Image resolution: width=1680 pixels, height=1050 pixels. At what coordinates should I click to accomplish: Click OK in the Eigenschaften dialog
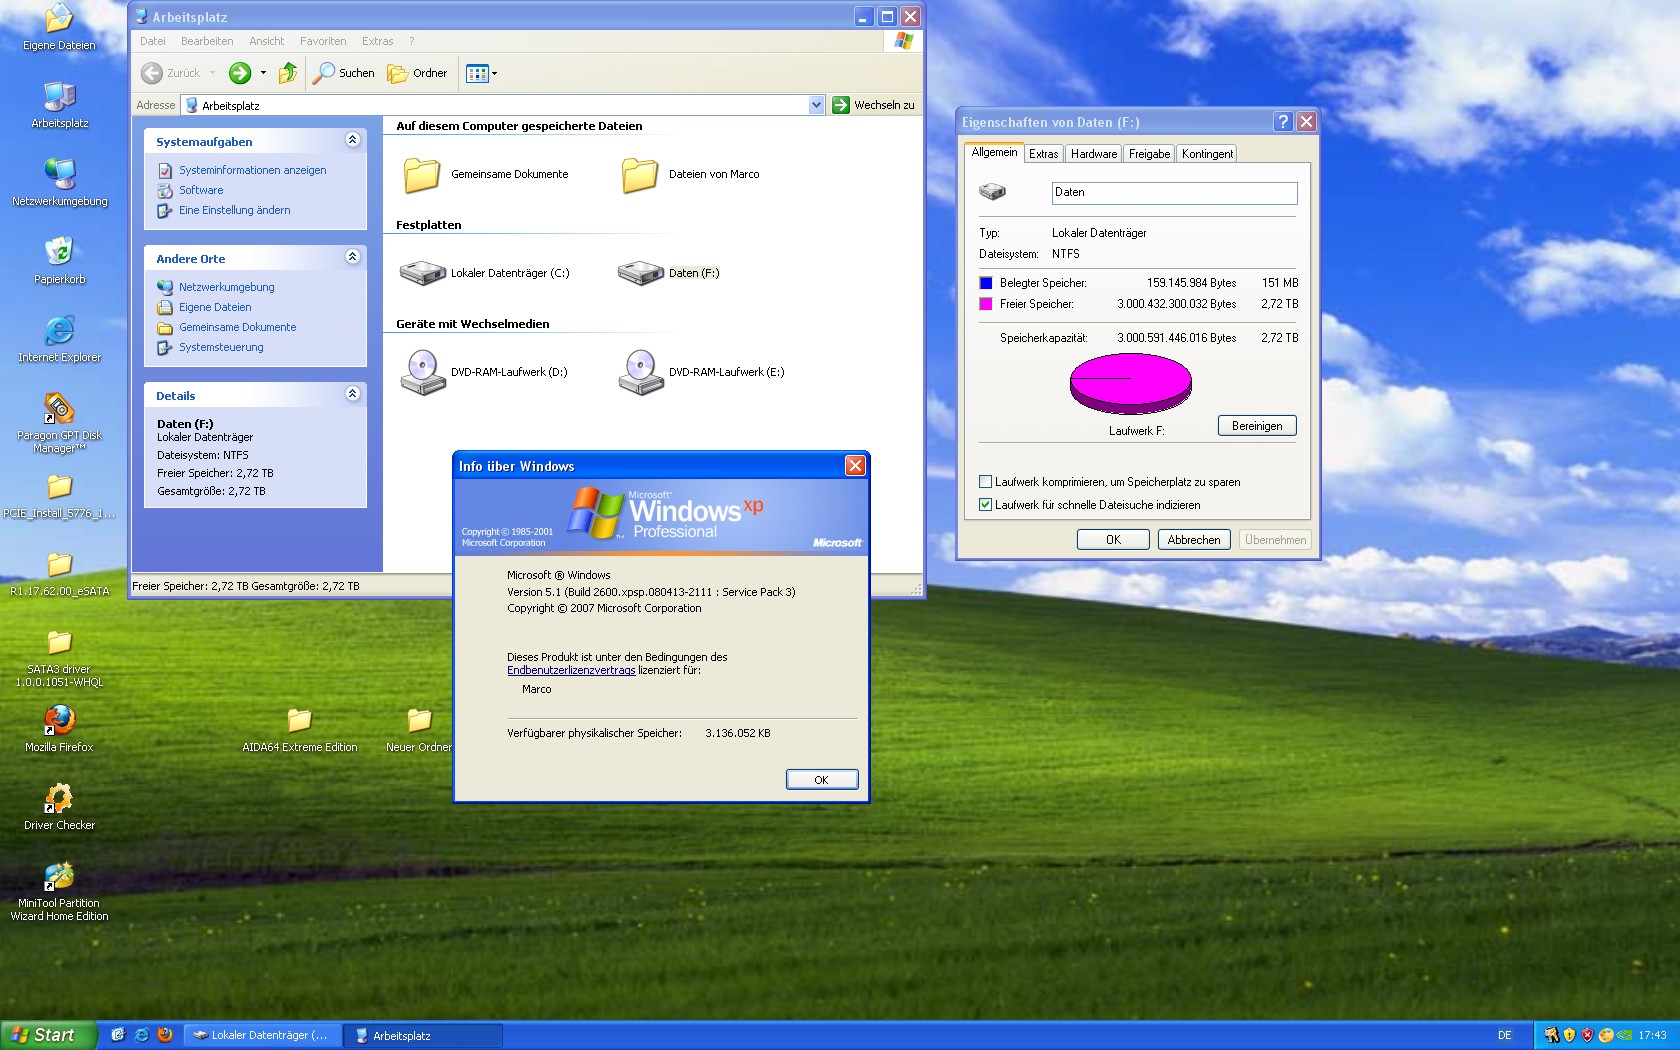1113,540
